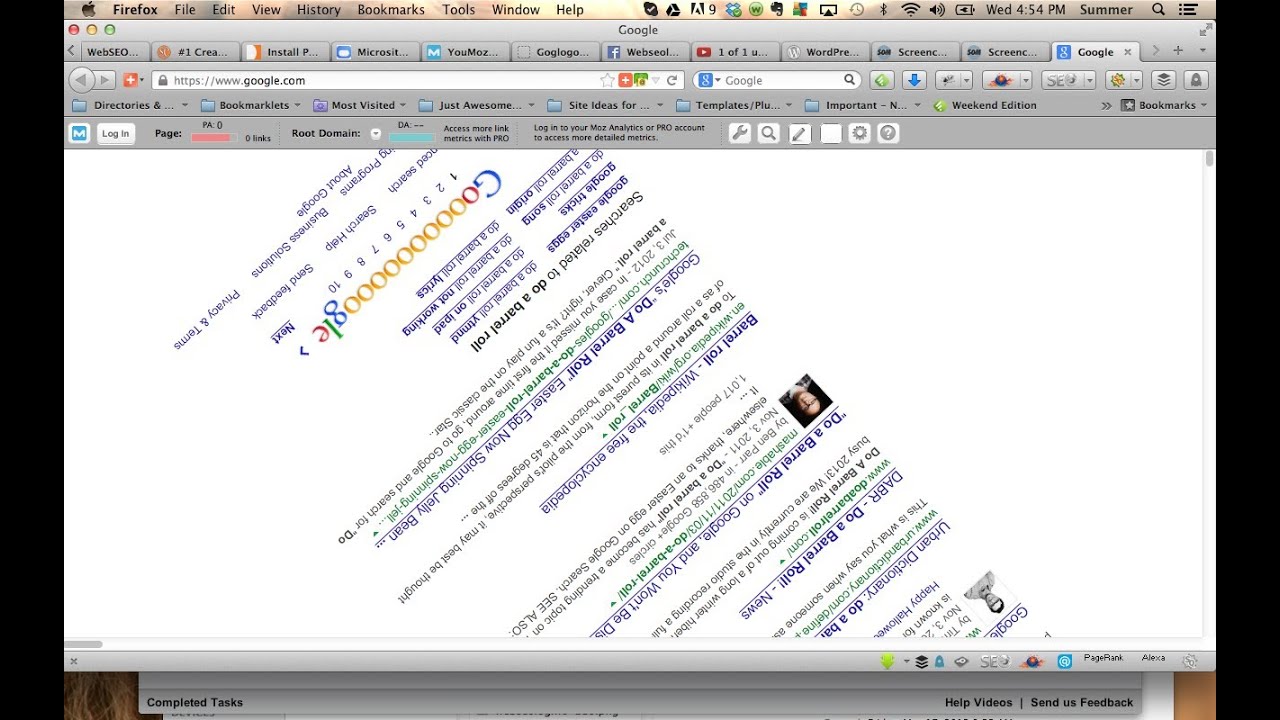Open a new tab with plus button
The height and width of the screenshot is (720, 1280).
[x=1178, y=51]
